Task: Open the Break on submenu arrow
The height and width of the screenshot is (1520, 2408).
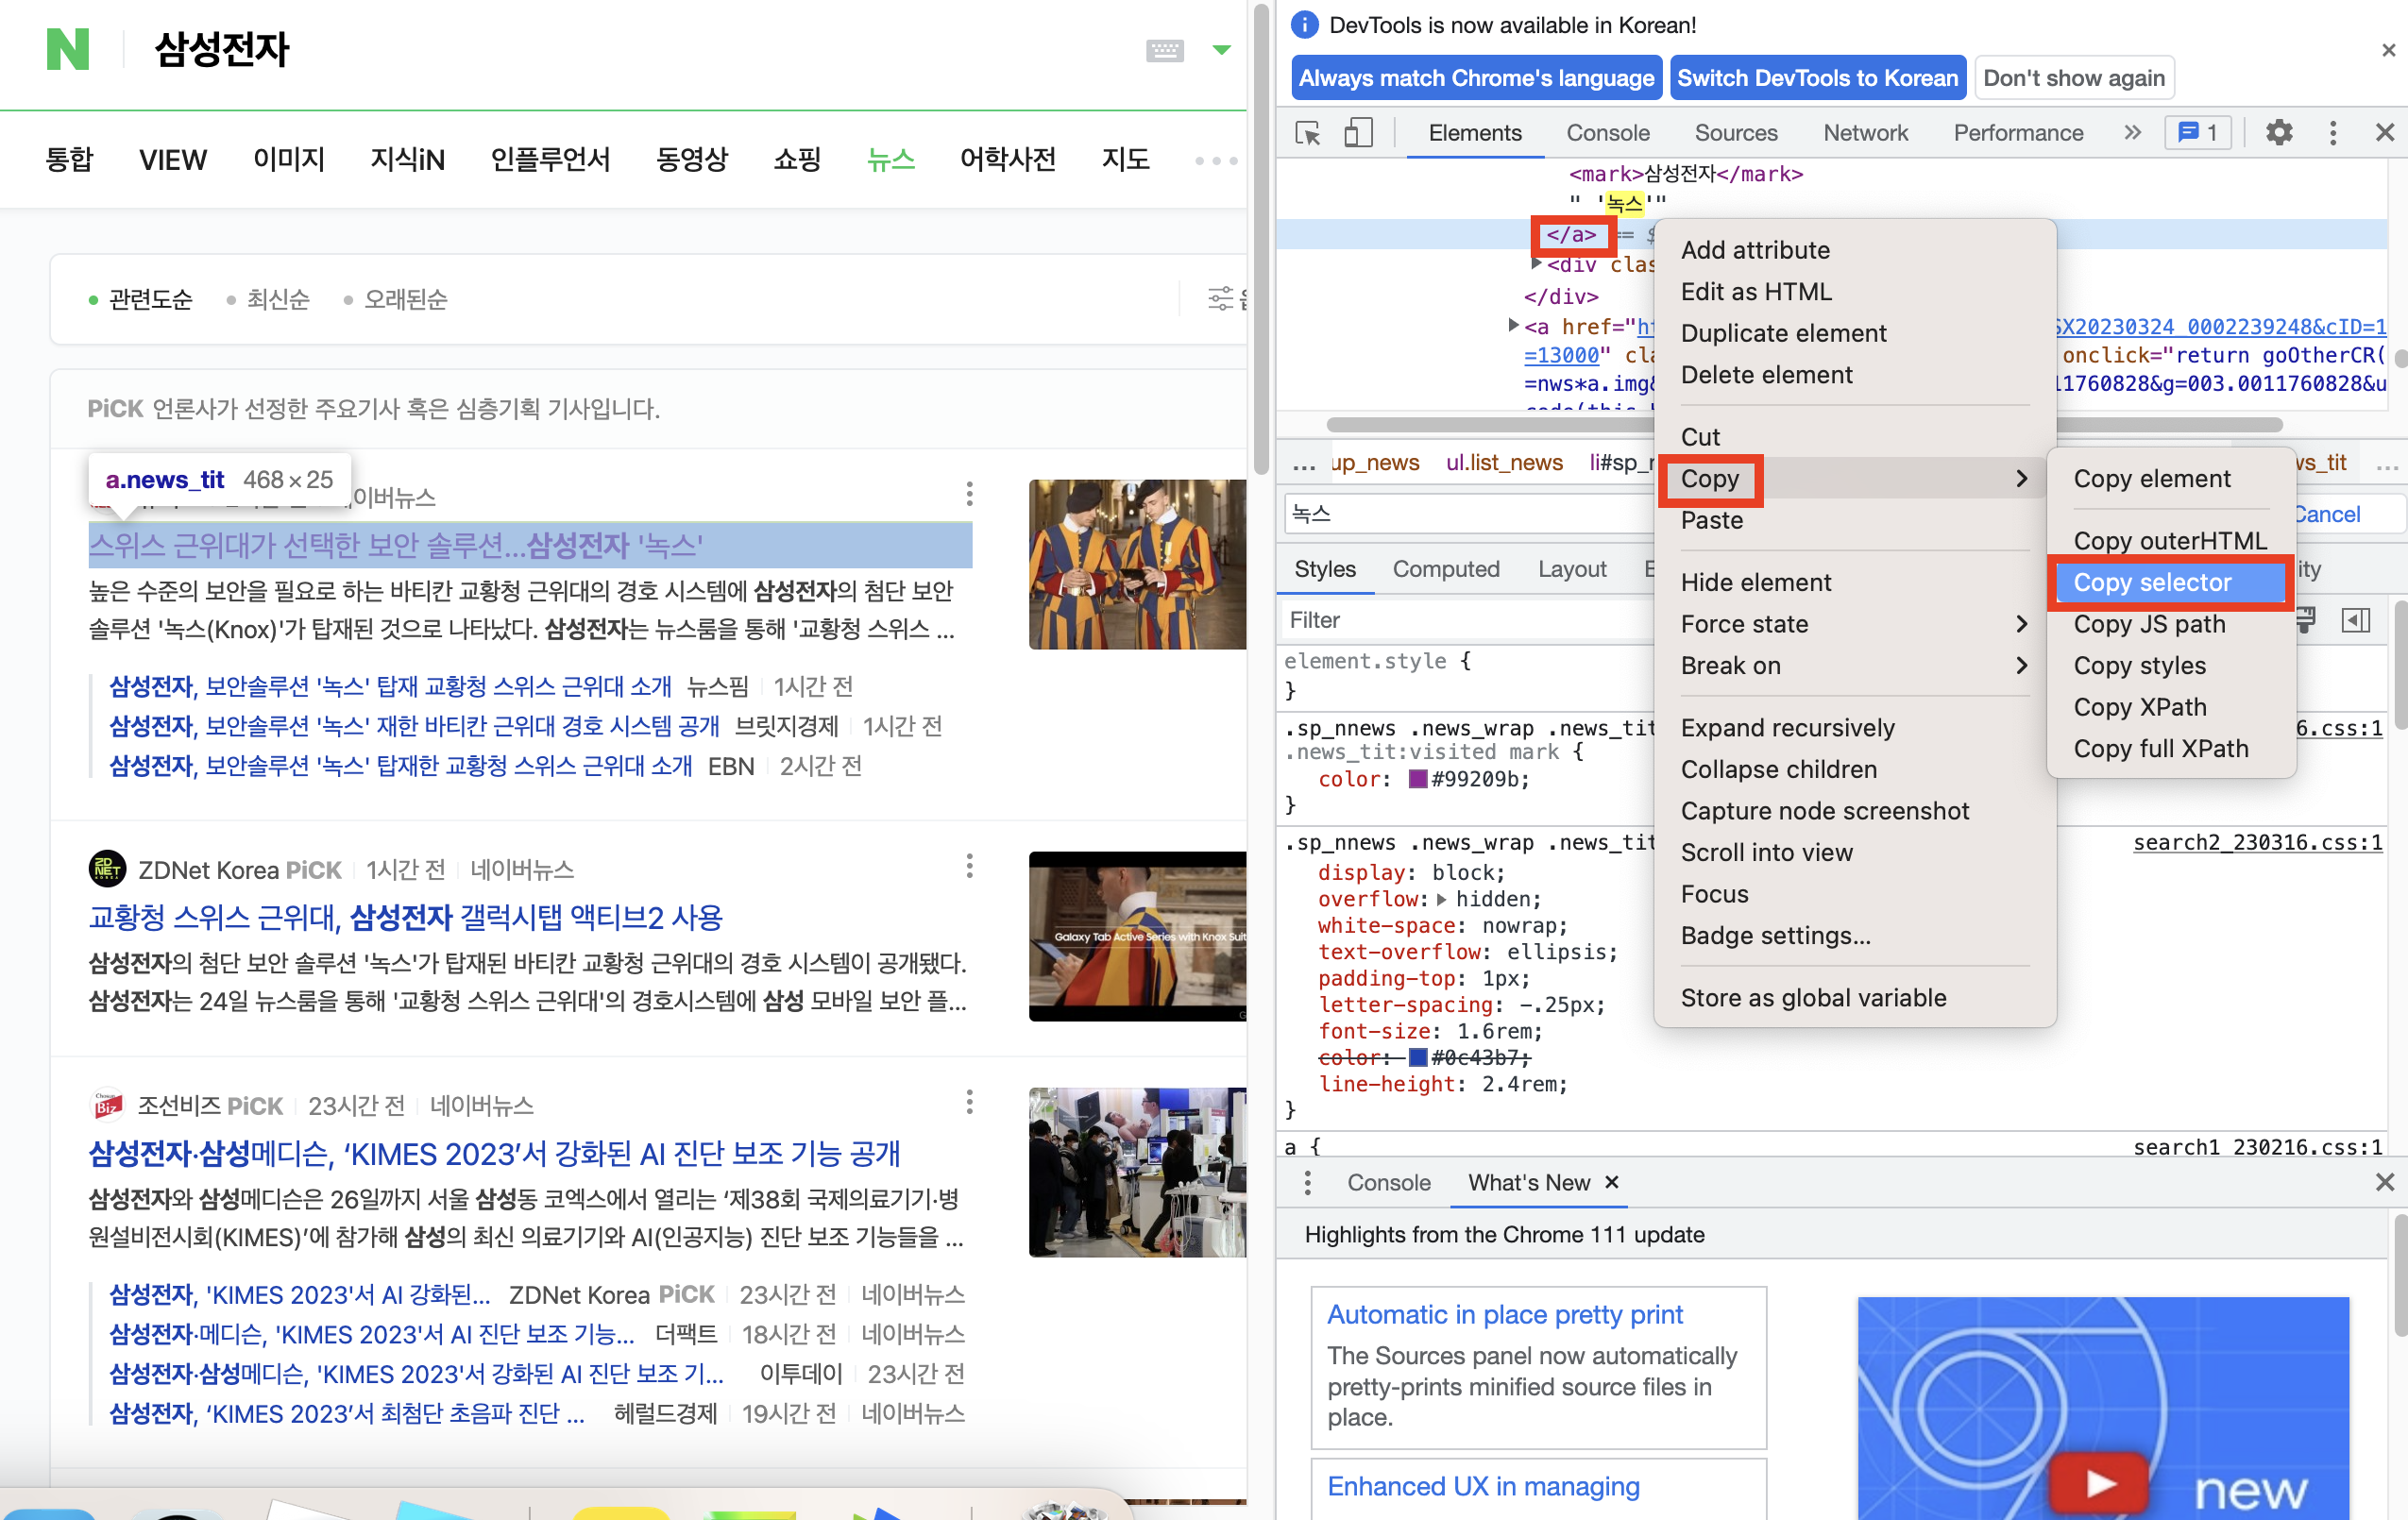Action: [x=2022, y=665]
